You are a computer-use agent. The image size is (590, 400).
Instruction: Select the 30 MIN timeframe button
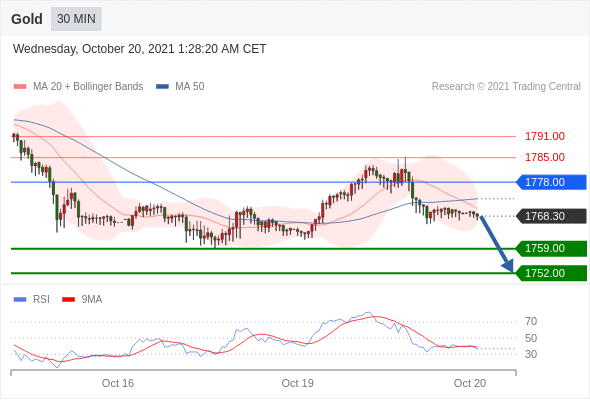tap(76, 19)
